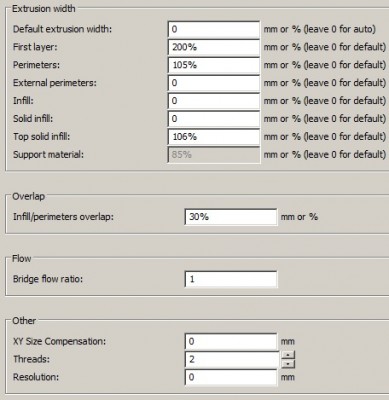Click the Default extrusion width field
The height and width of the screenshot is (400, 389).
coord(214,29)
